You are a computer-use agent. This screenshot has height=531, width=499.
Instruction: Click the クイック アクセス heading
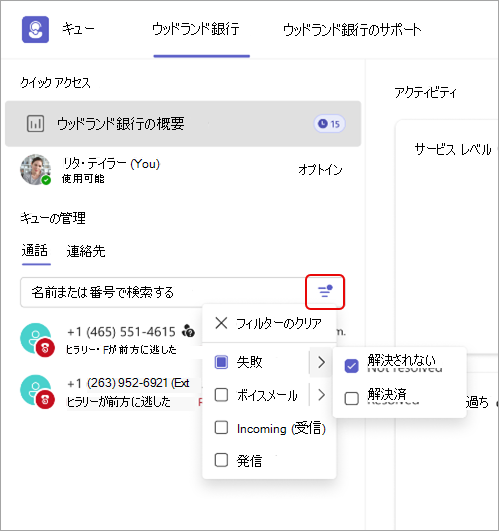click(56, 82)
